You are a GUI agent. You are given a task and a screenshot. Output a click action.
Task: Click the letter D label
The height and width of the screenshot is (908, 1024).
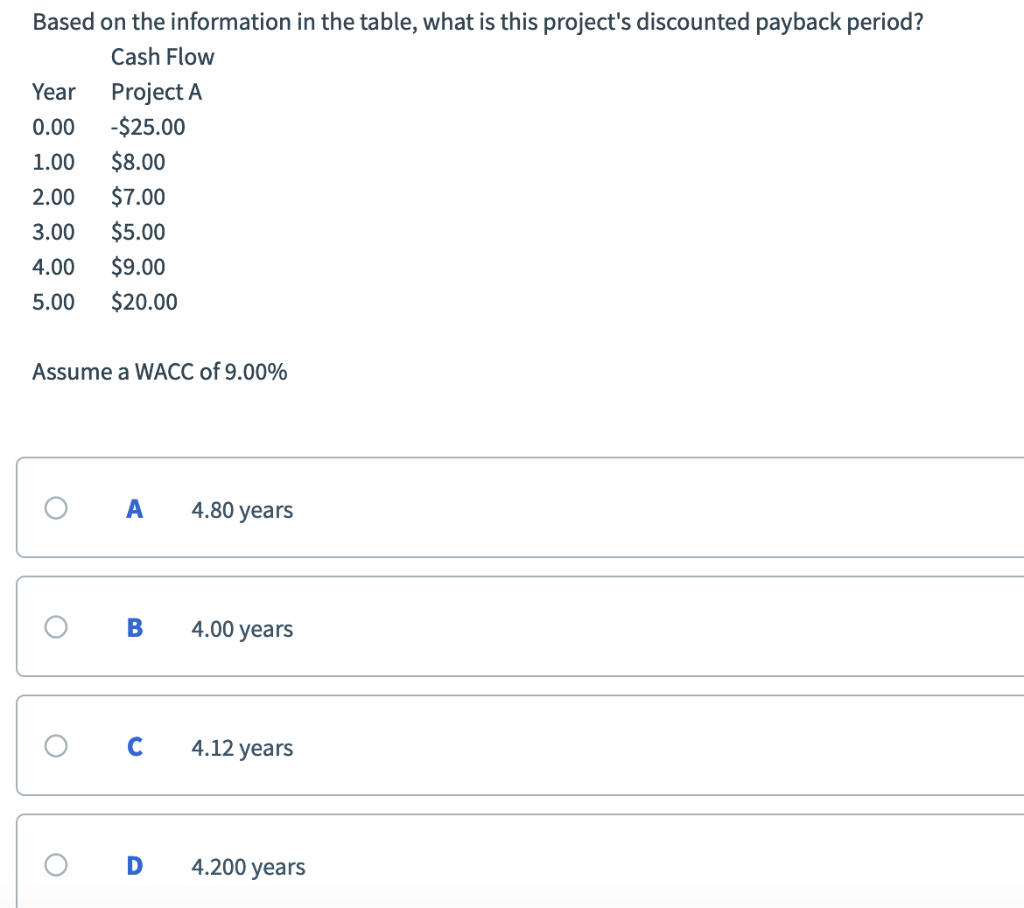(134, 864)
